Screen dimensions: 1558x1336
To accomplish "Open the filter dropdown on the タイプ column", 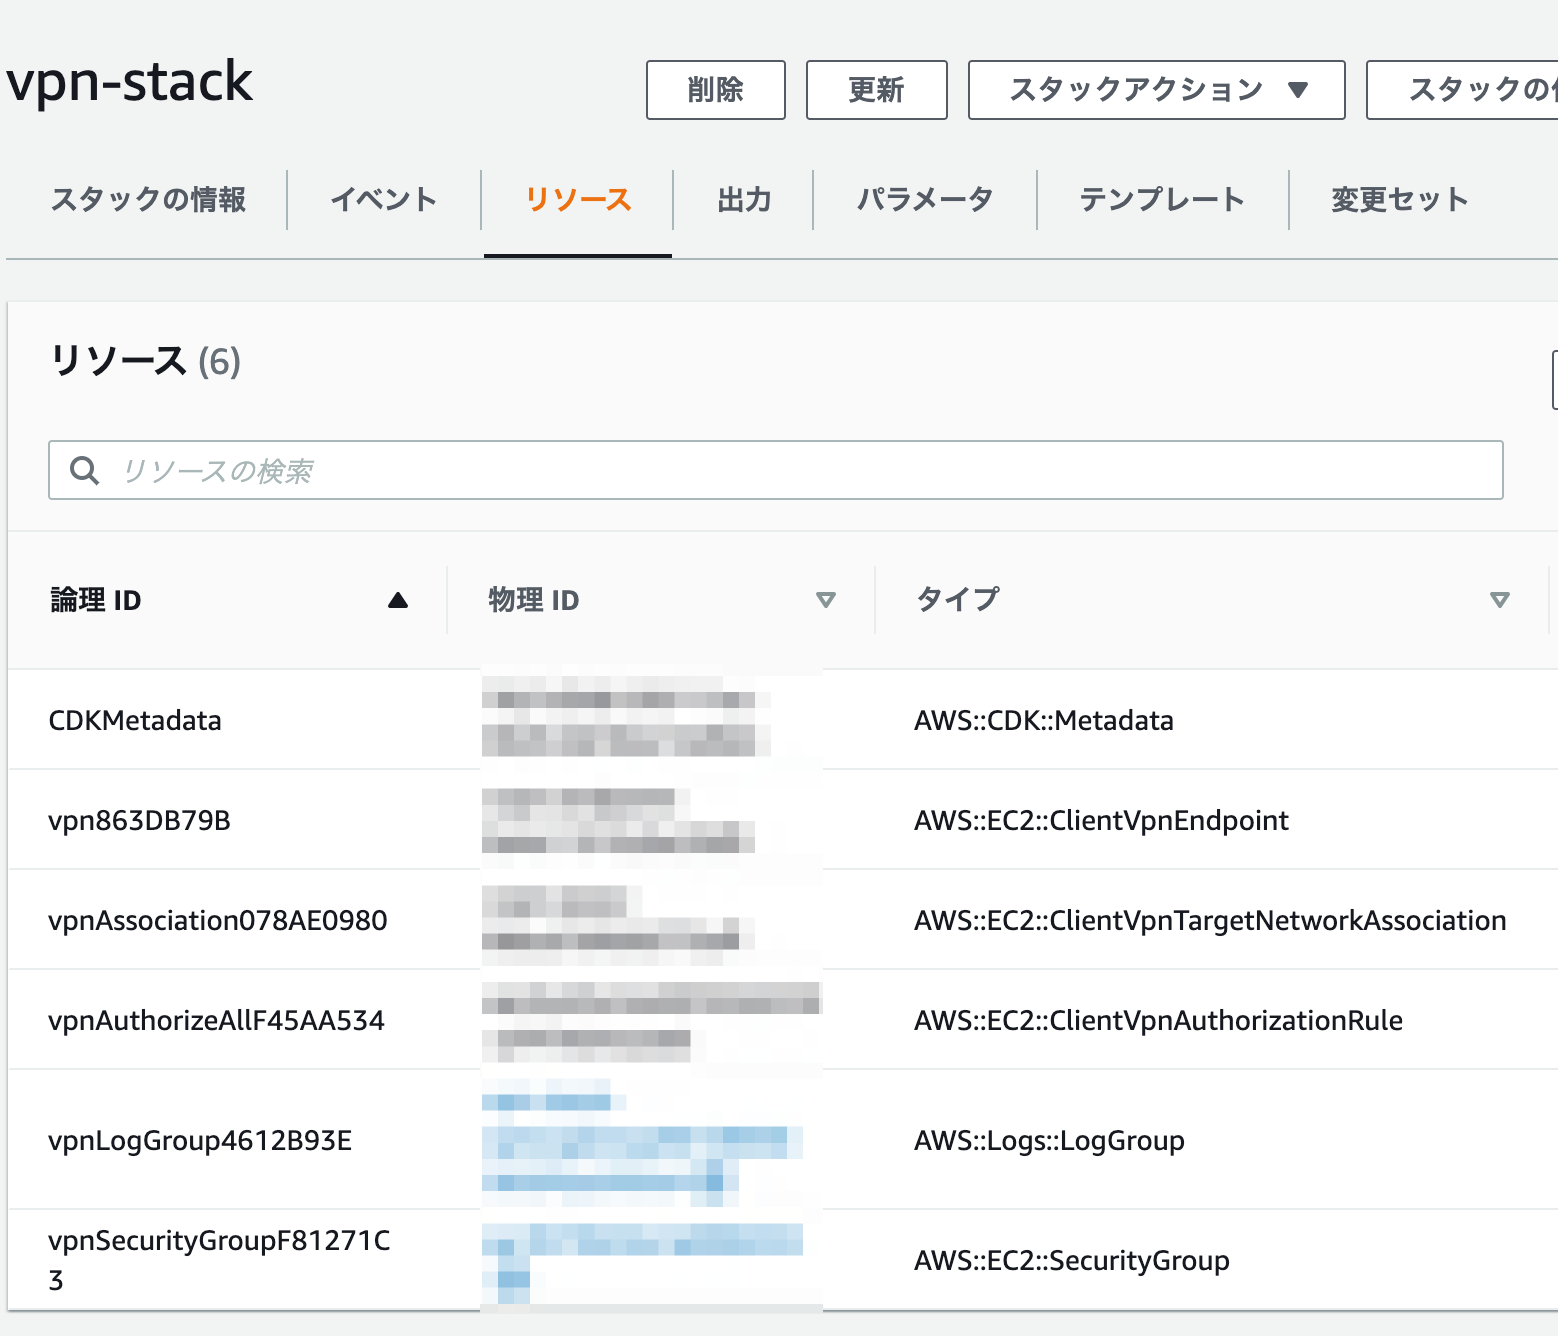I will point(1500,599).
